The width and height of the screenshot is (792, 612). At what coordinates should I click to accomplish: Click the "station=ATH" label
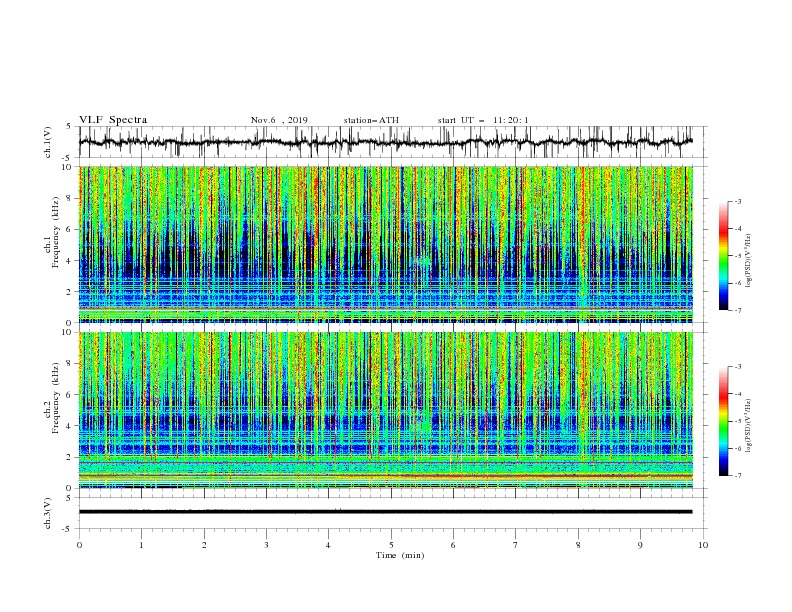tap(371, 120)
